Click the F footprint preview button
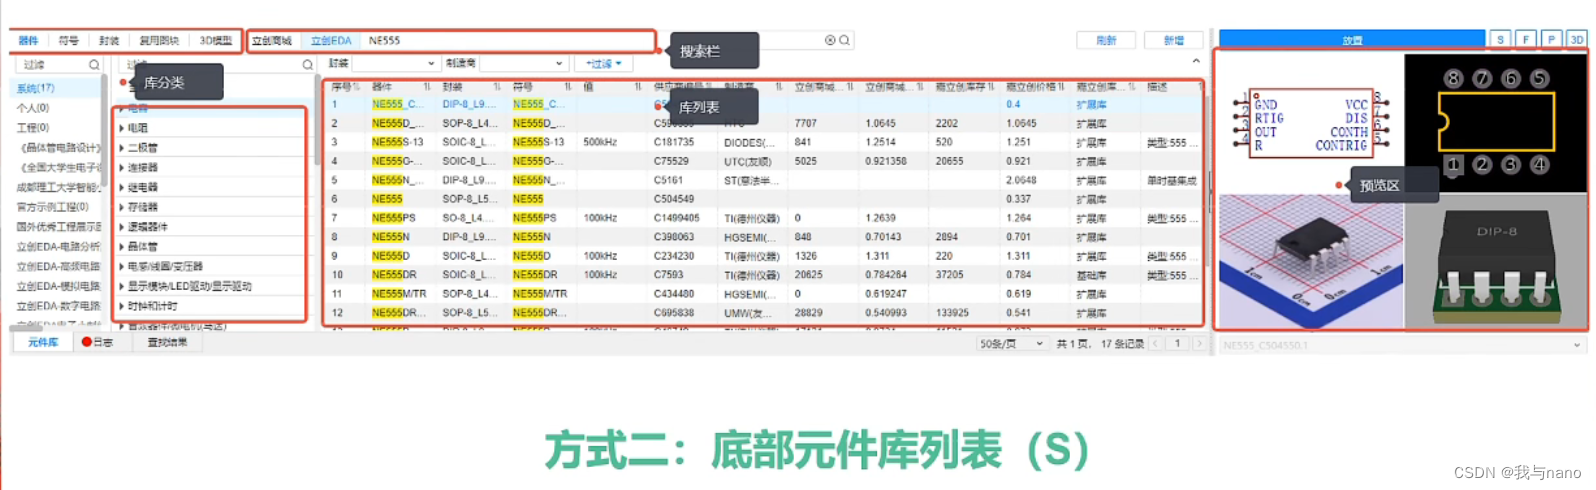Viewport: 1596px width, 490px height. [1526, 40]
